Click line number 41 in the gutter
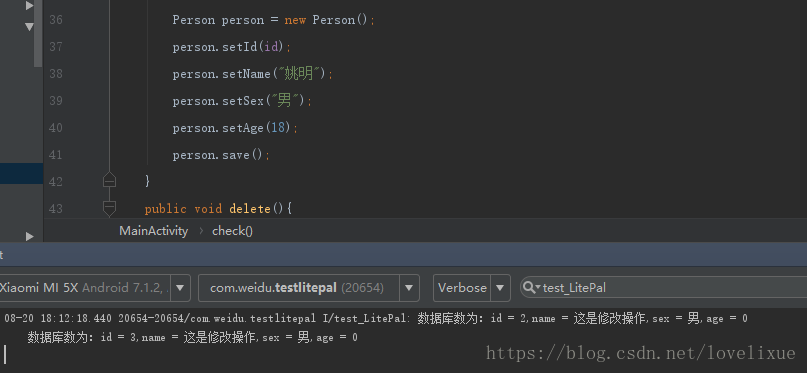Viewport: 807px width, 373px height. tap(56, 154)
